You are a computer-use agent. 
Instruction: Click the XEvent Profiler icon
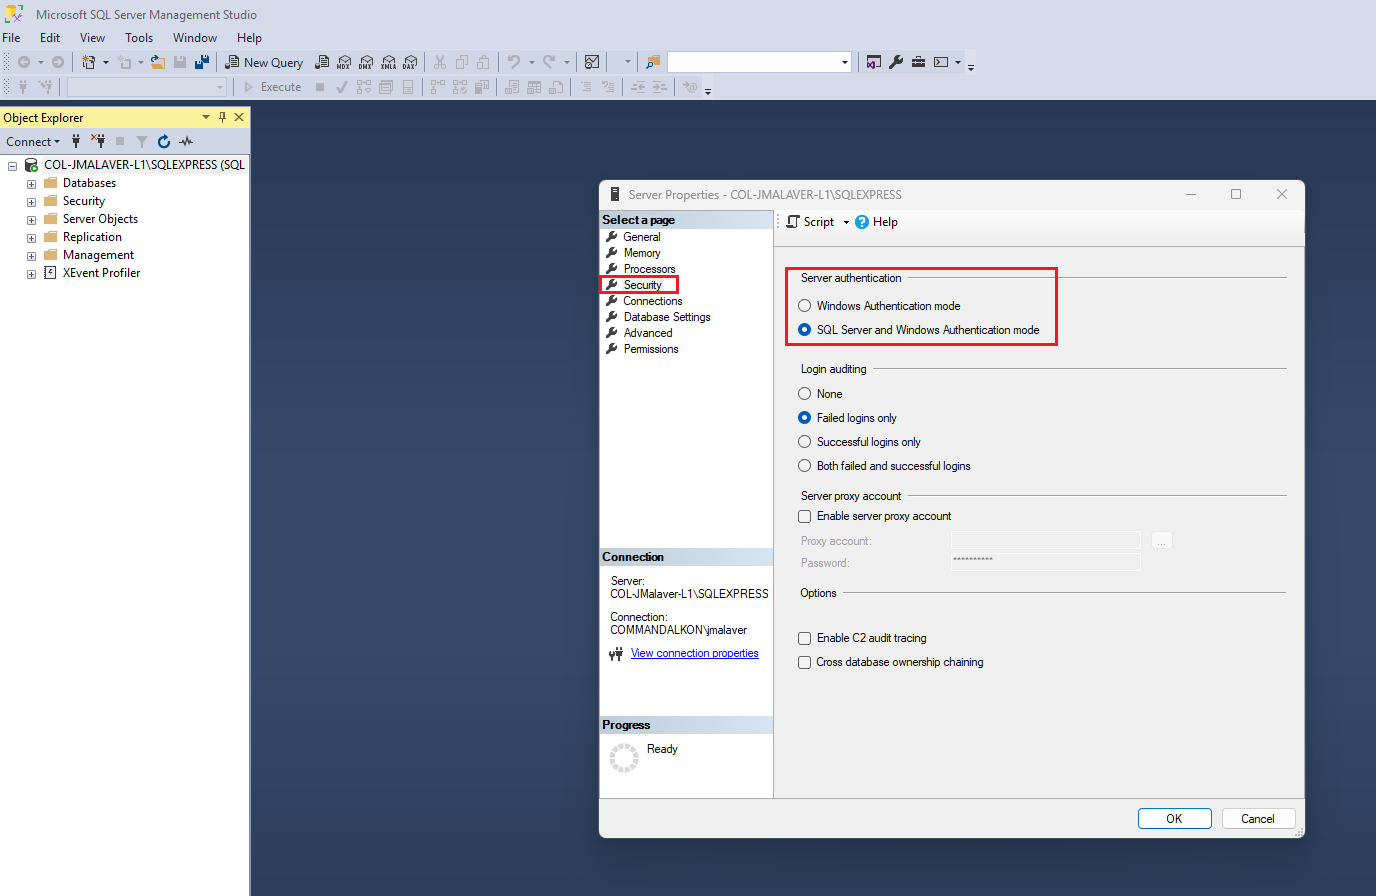pyautogui.click(x=50, y=273)
